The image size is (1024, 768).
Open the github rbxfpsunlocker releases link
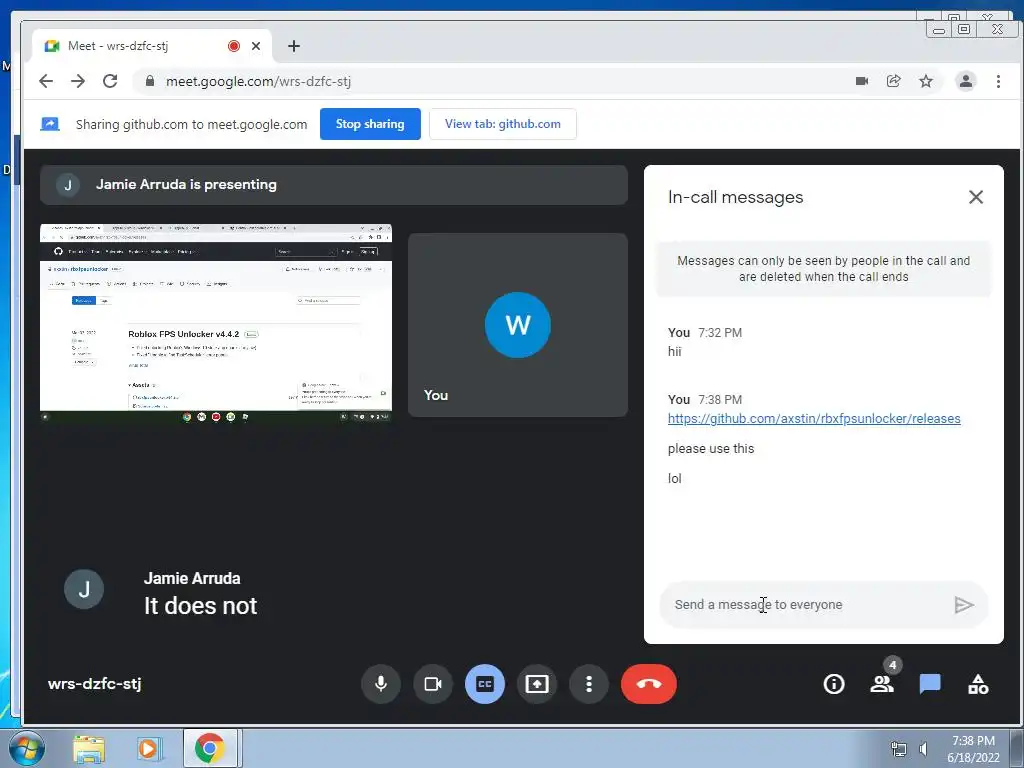tap(814, 419)
